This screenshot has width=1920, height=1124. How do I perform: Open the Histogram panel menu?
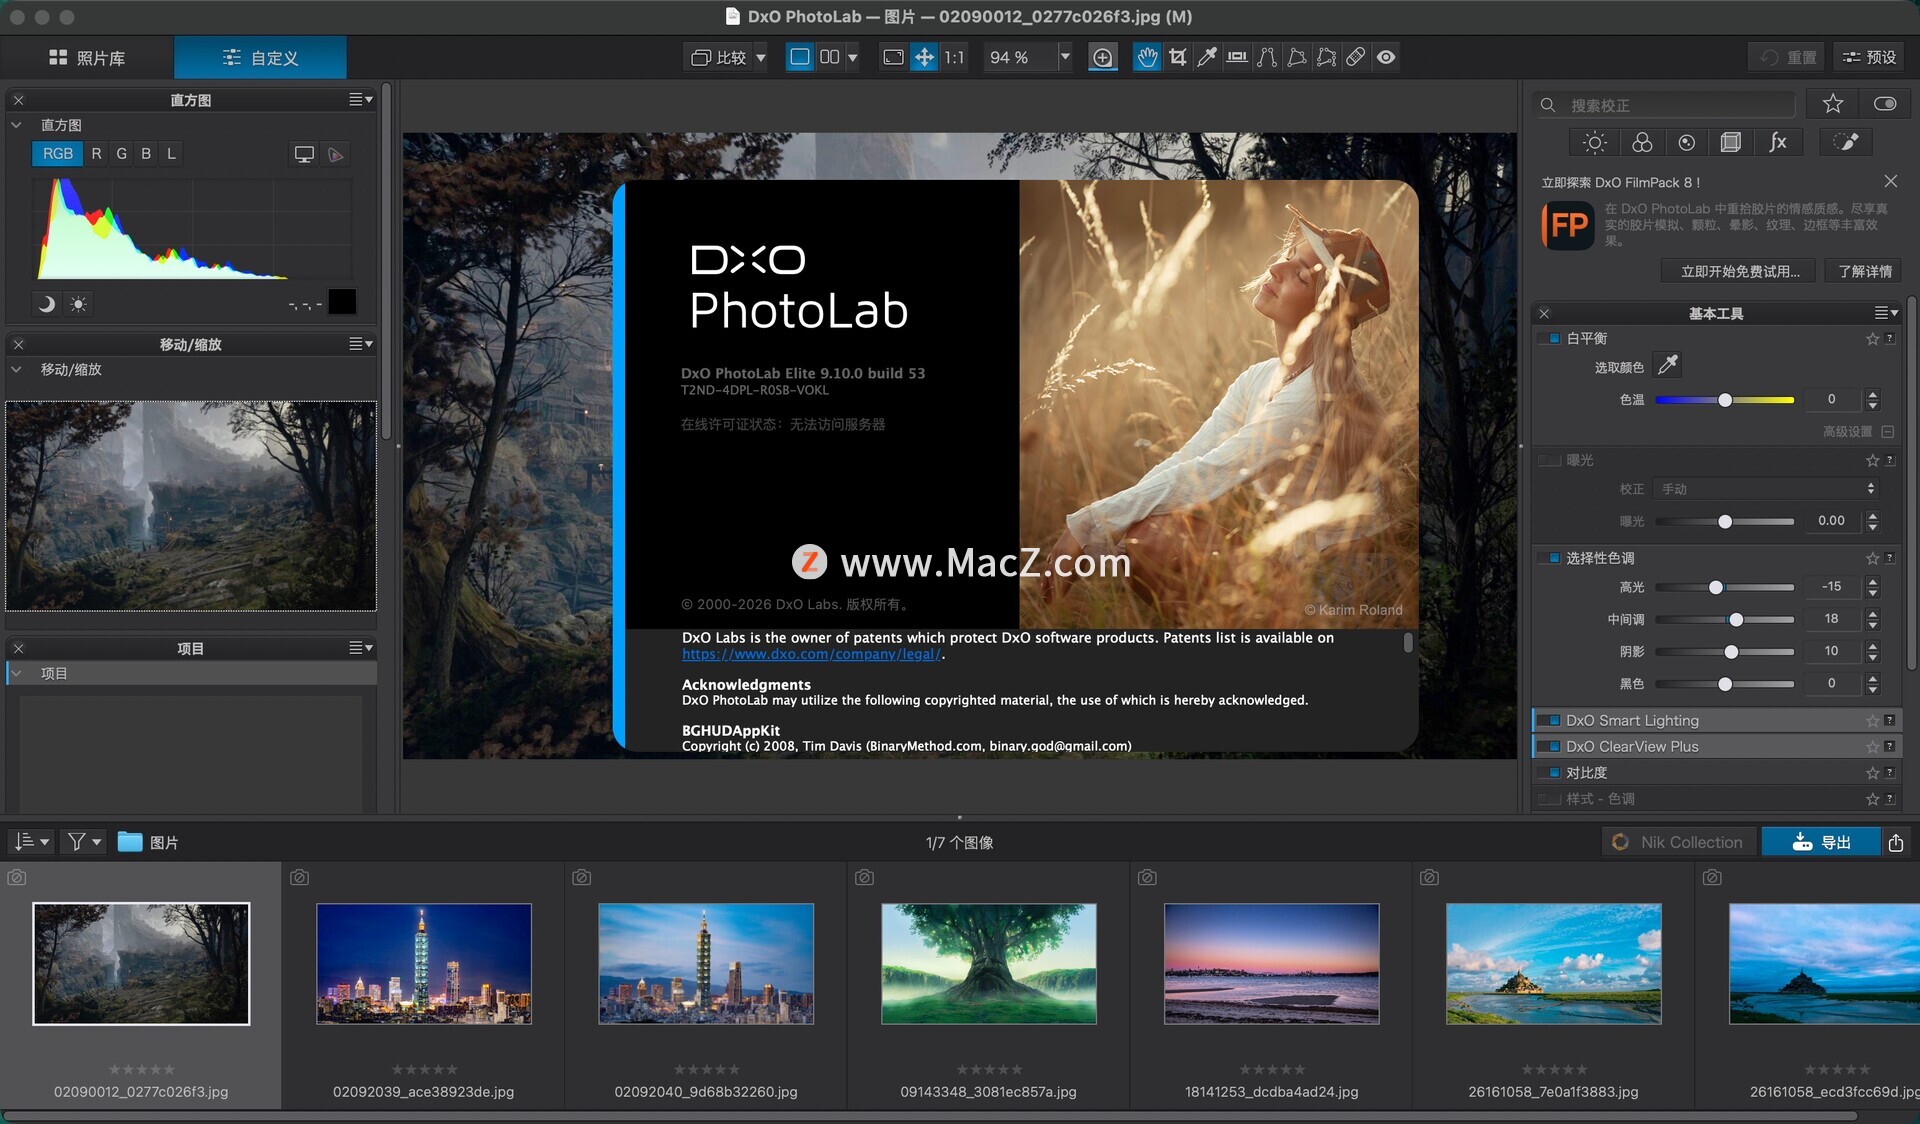point(361,99)
